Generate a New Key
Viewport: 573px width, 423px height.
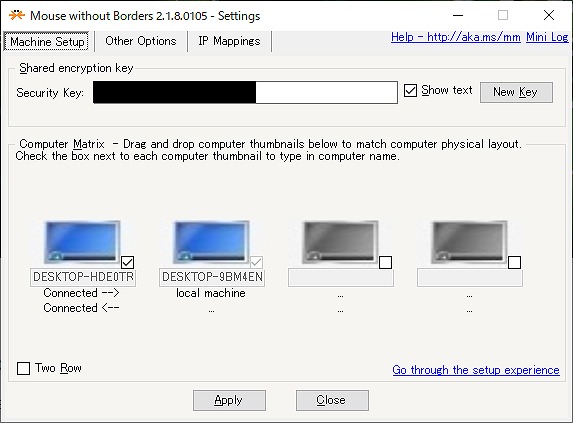[x=516, y=92]
